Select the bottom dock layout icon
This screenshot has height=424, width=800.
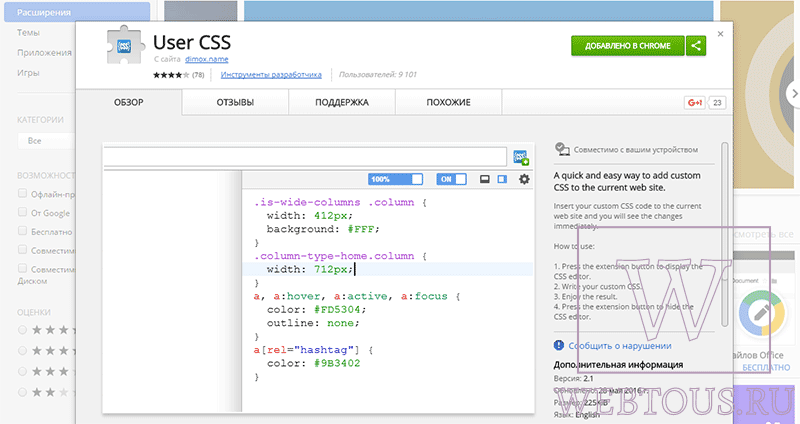point(485,179)
